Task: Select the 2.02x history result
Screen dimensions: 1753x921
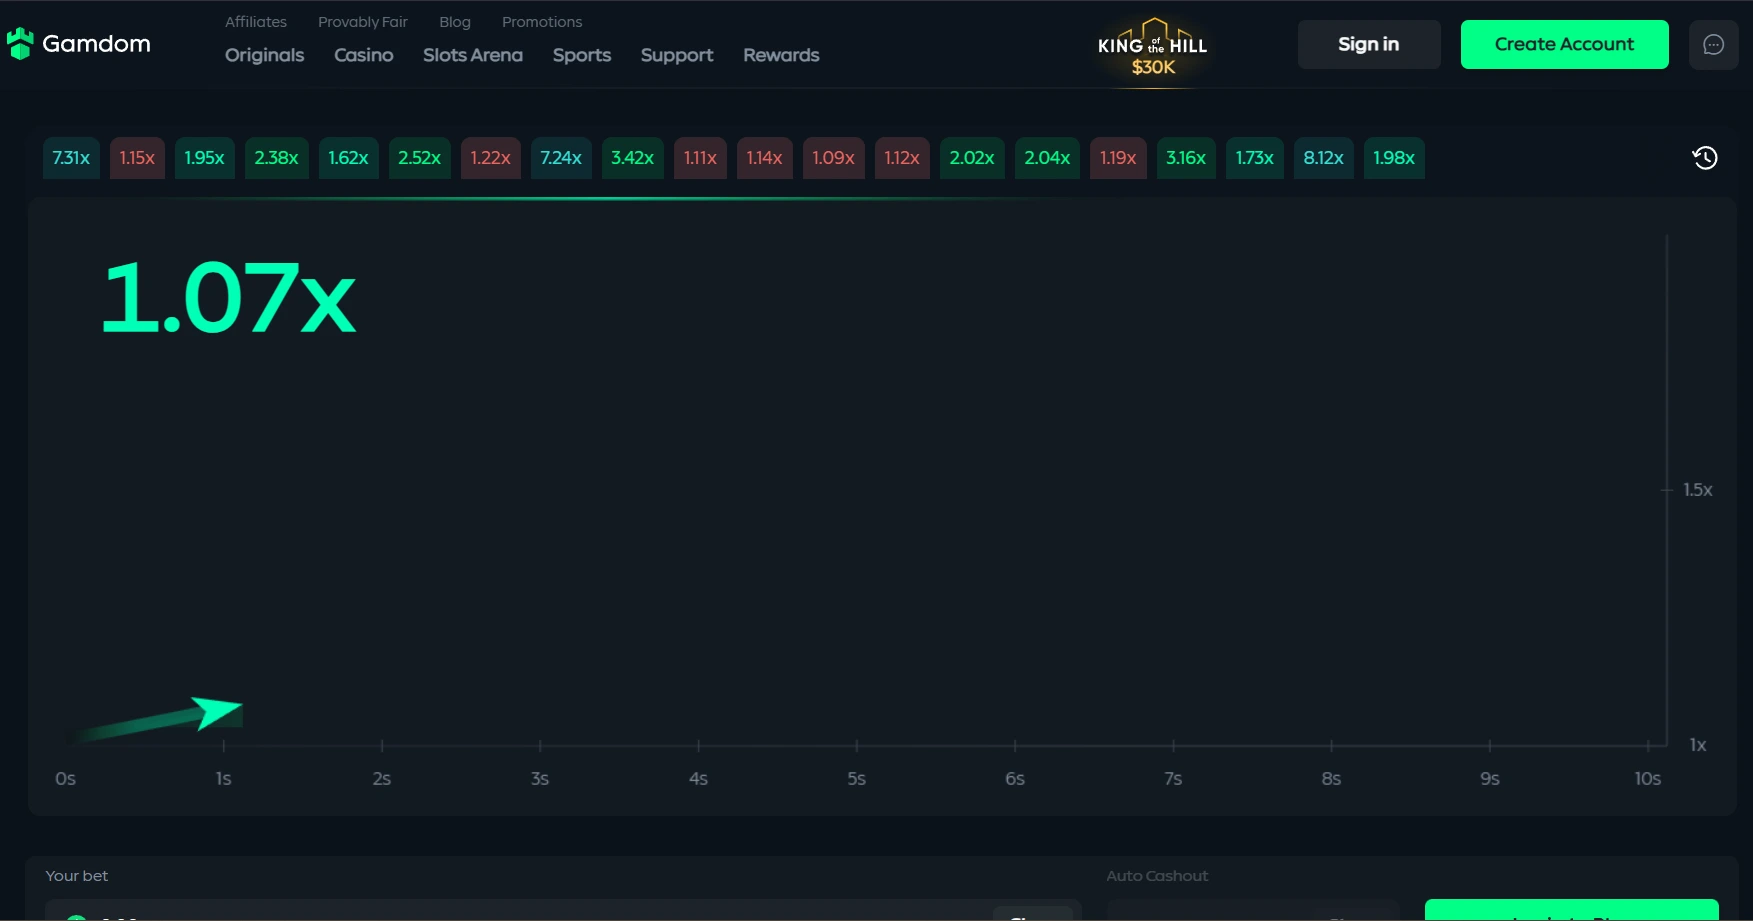Action: [972, 158]
